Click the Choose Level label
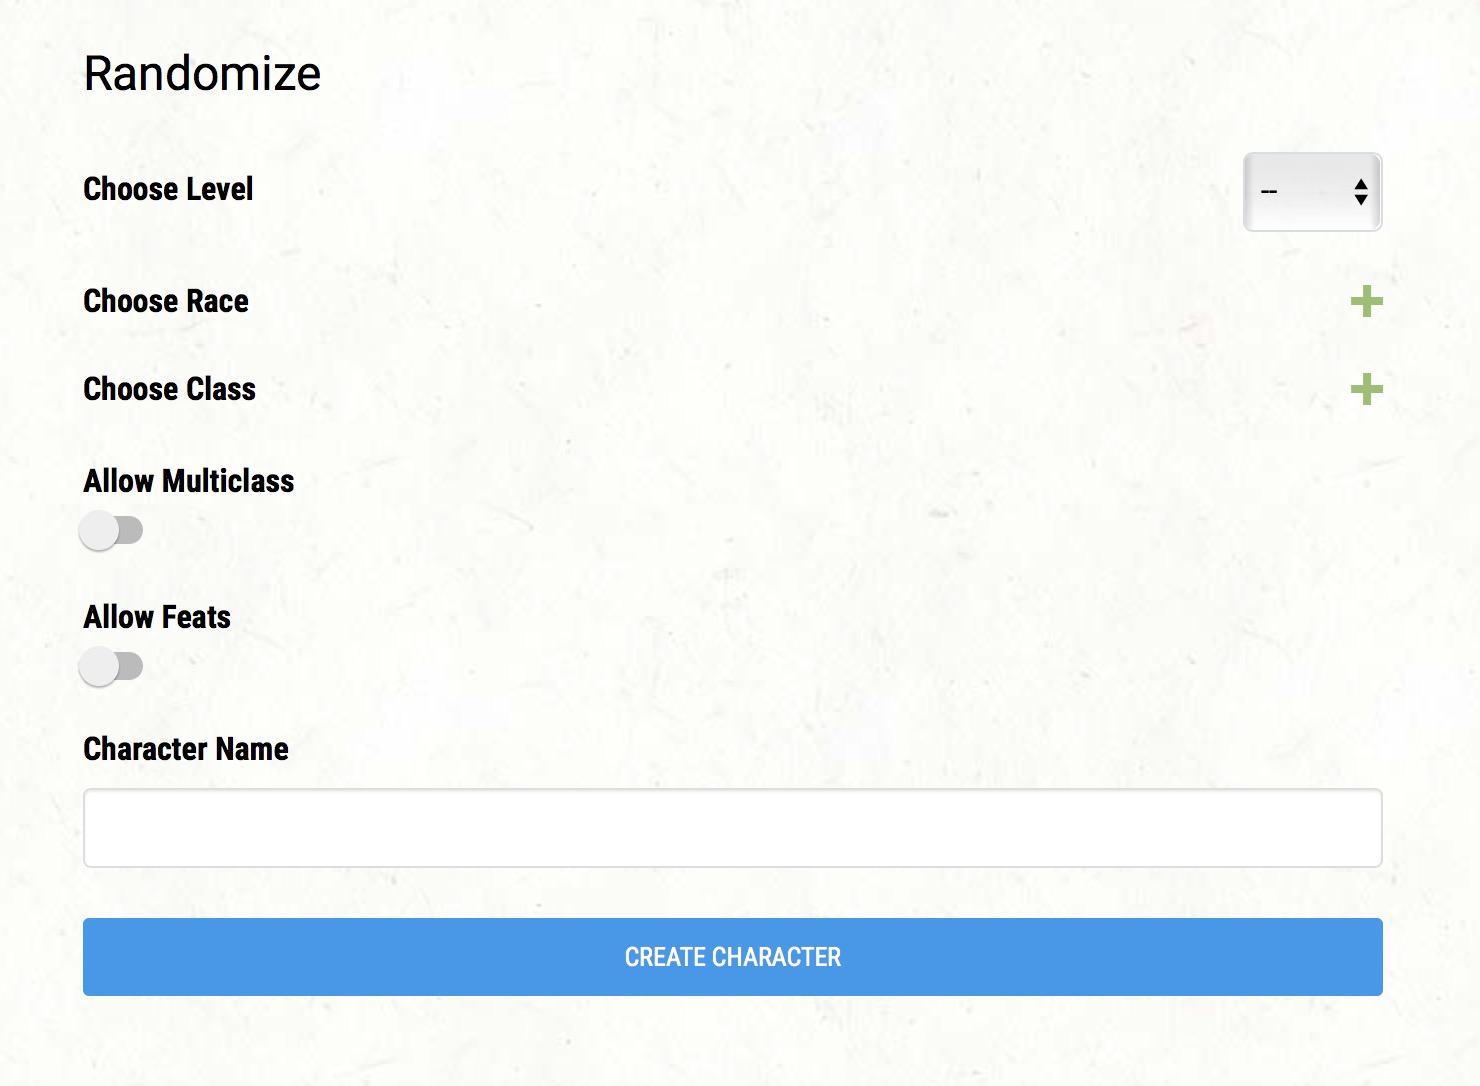This screenshot has height=1086, width=1480. 168,189
